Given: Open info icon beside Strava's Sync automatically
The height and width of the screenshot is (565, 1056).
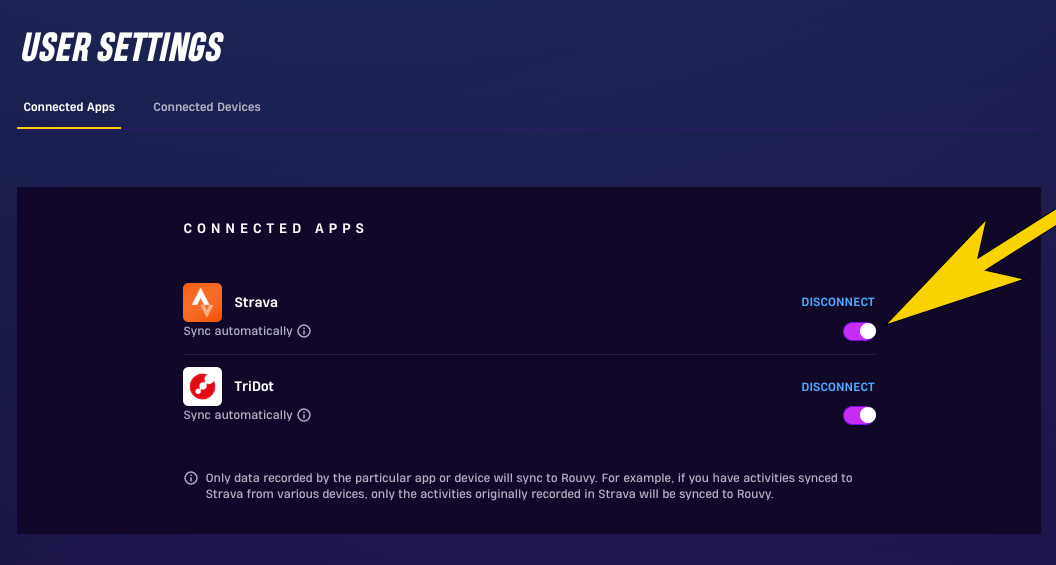Looking at the screenshot, I should [304, 331].
